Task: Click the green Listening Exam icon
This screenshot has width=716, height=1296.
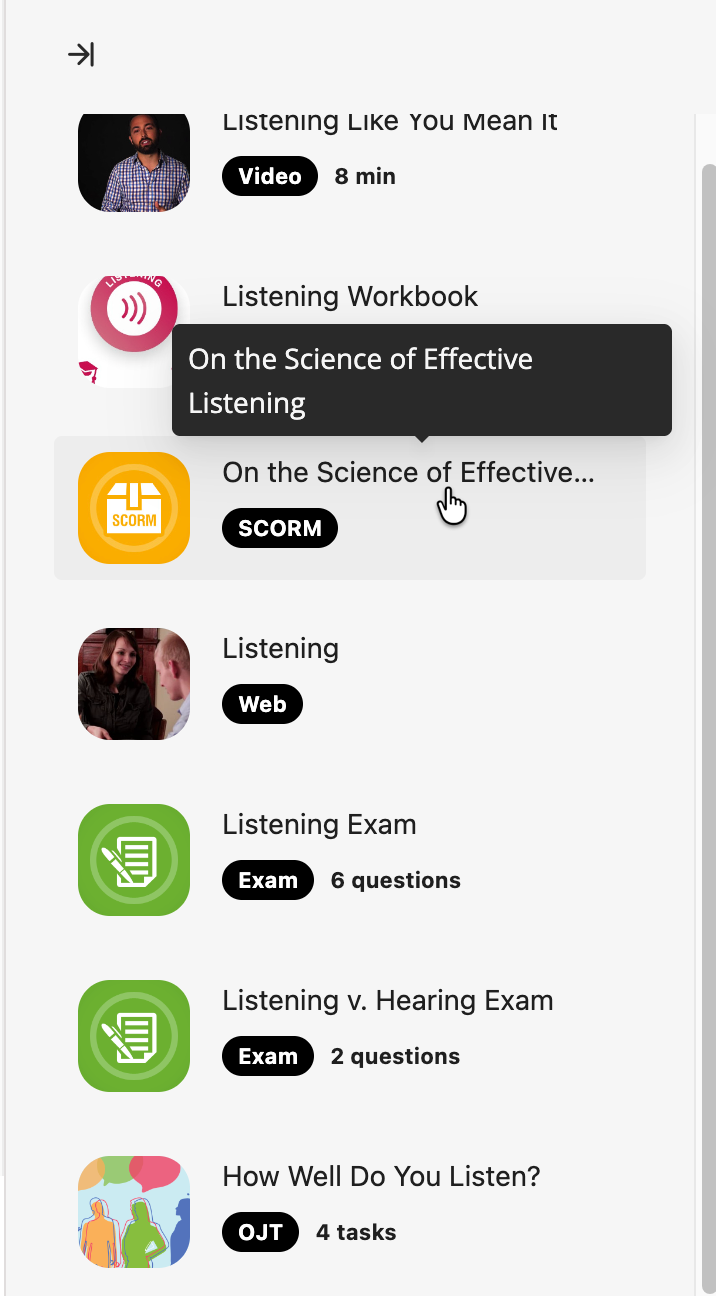Action: (x=134, y=860)
